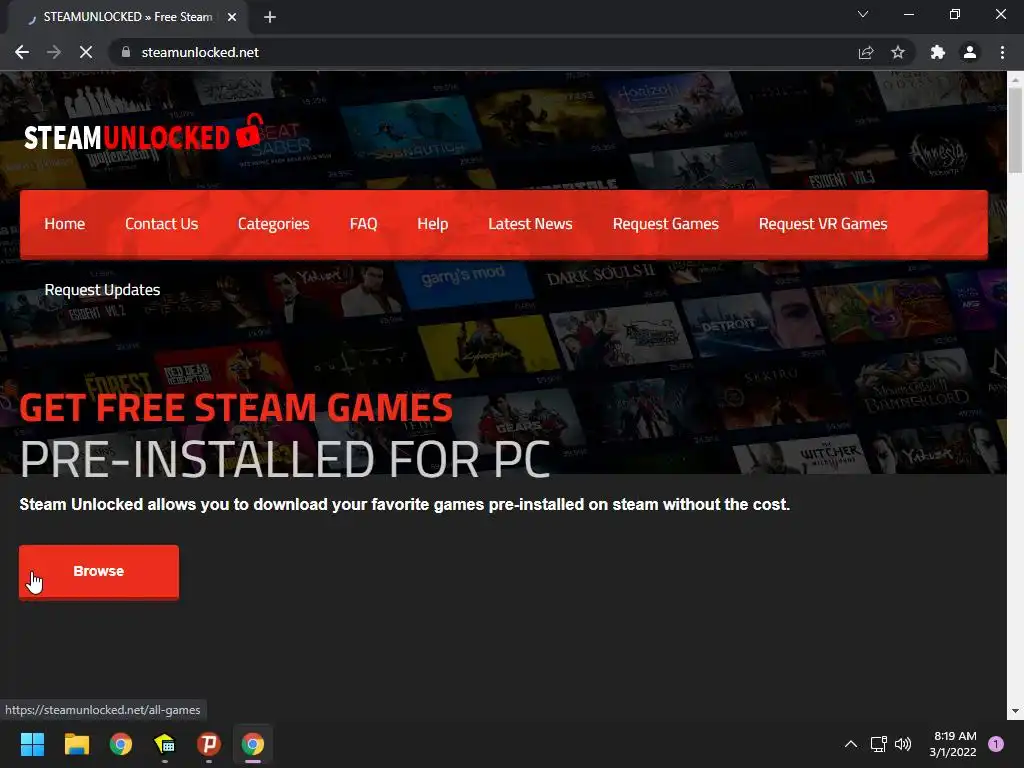
Task: Open the FAQ page
Action: coord(363,224)
